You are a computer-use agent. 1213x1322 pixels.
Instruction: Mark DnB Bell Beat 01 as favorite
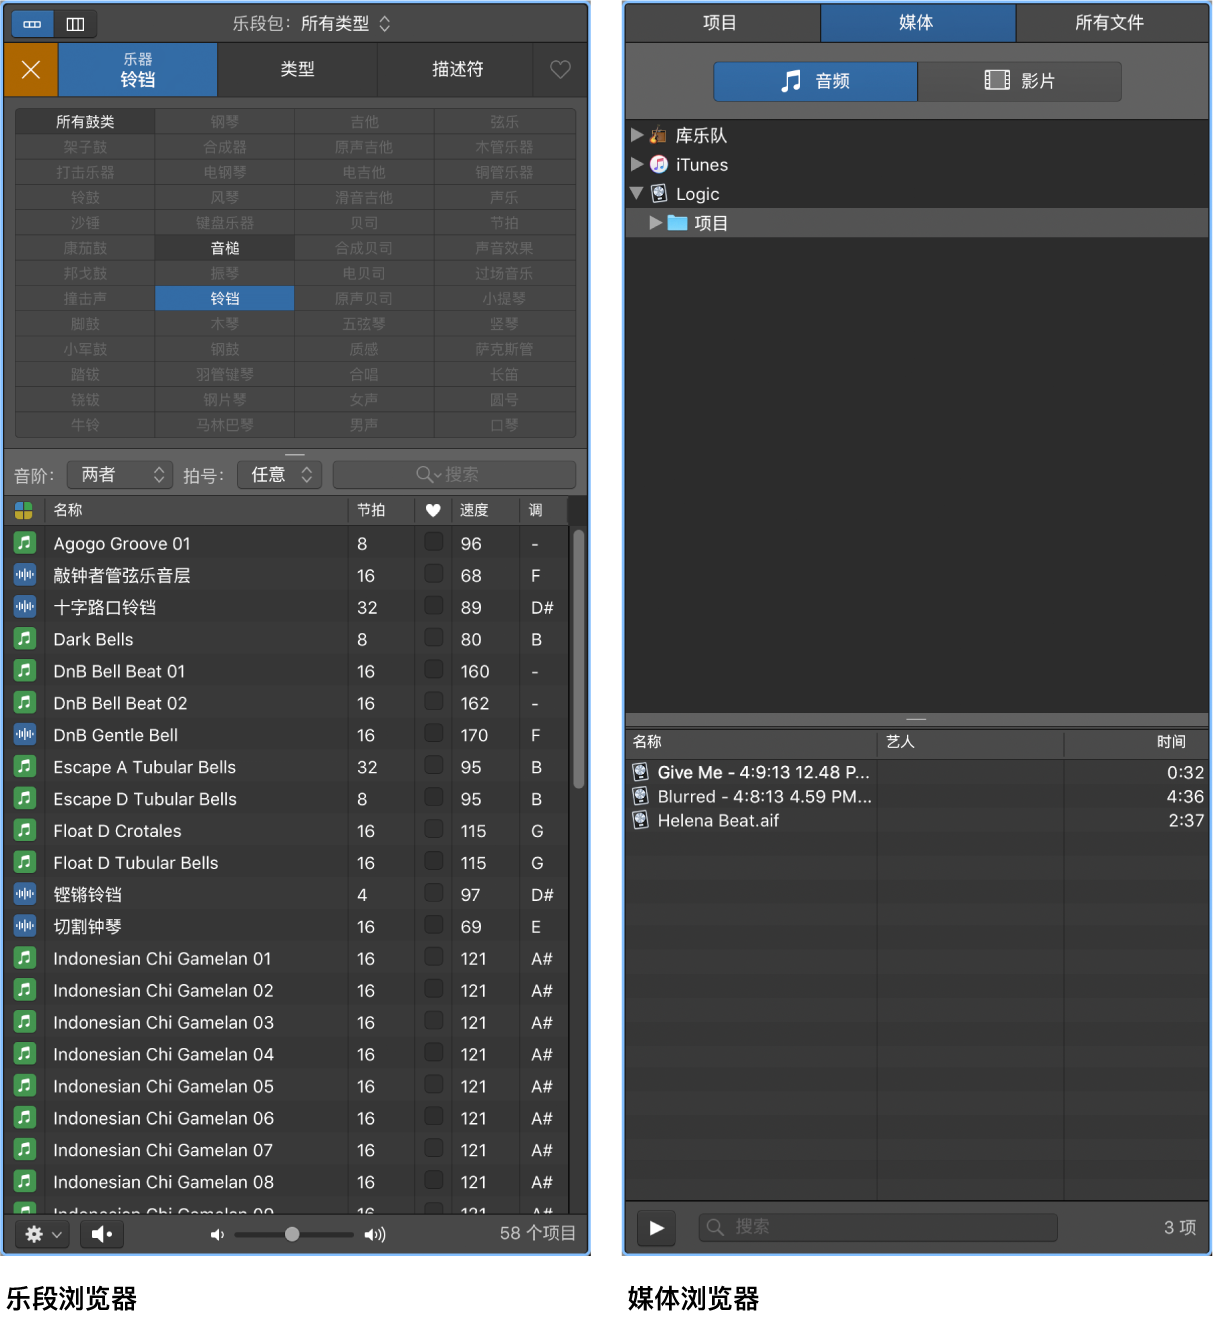point(433,670)
